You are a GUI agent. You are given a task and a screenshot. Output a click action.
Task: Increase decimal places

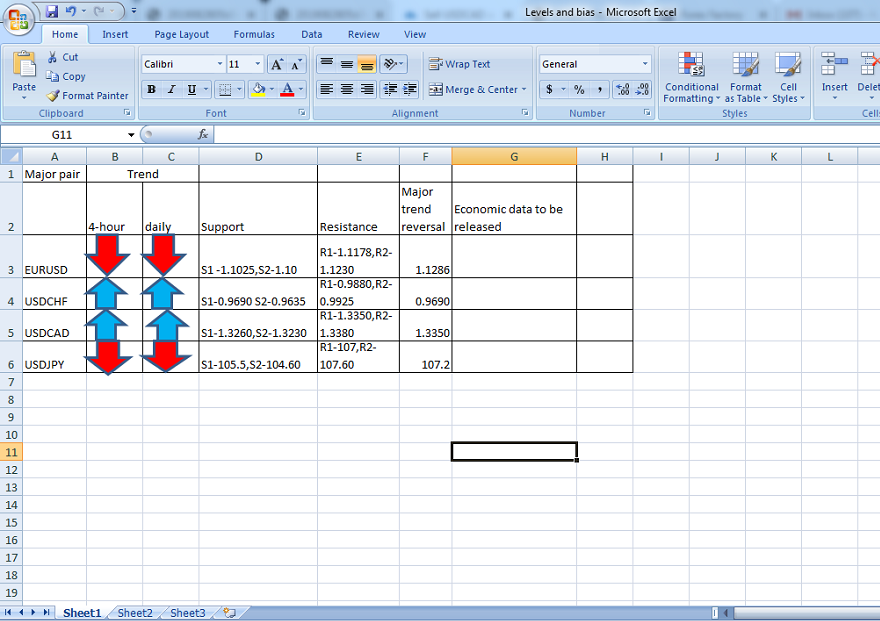[x=622, y=89]
